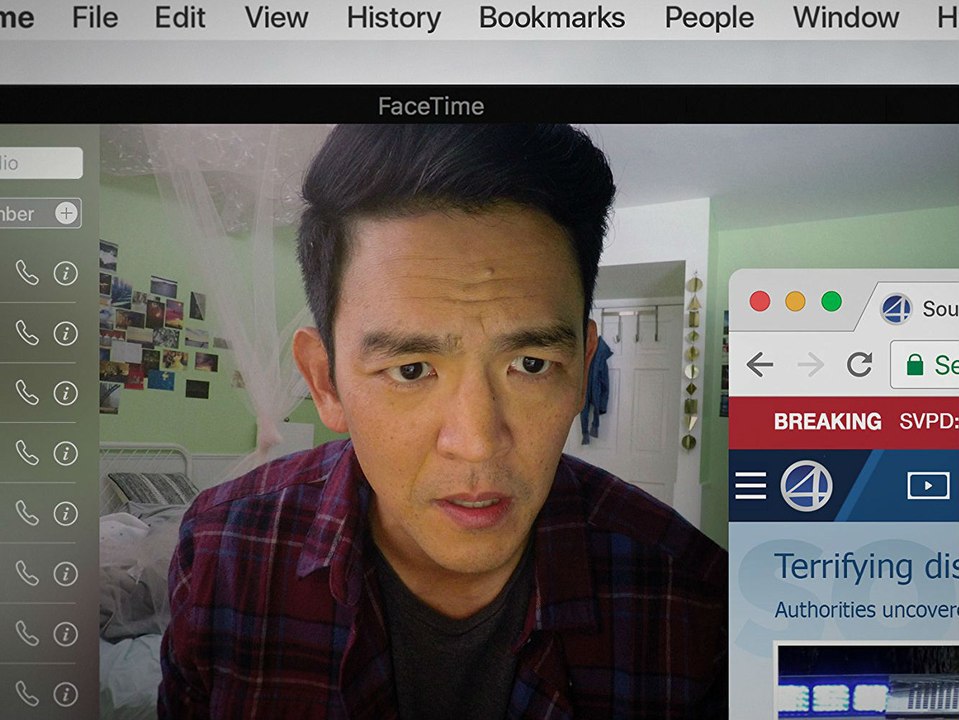Image resolution: width=959 pixels, height=720 pixels.
Task: Open the video player icon on news site
Action: tap(928, 486)
